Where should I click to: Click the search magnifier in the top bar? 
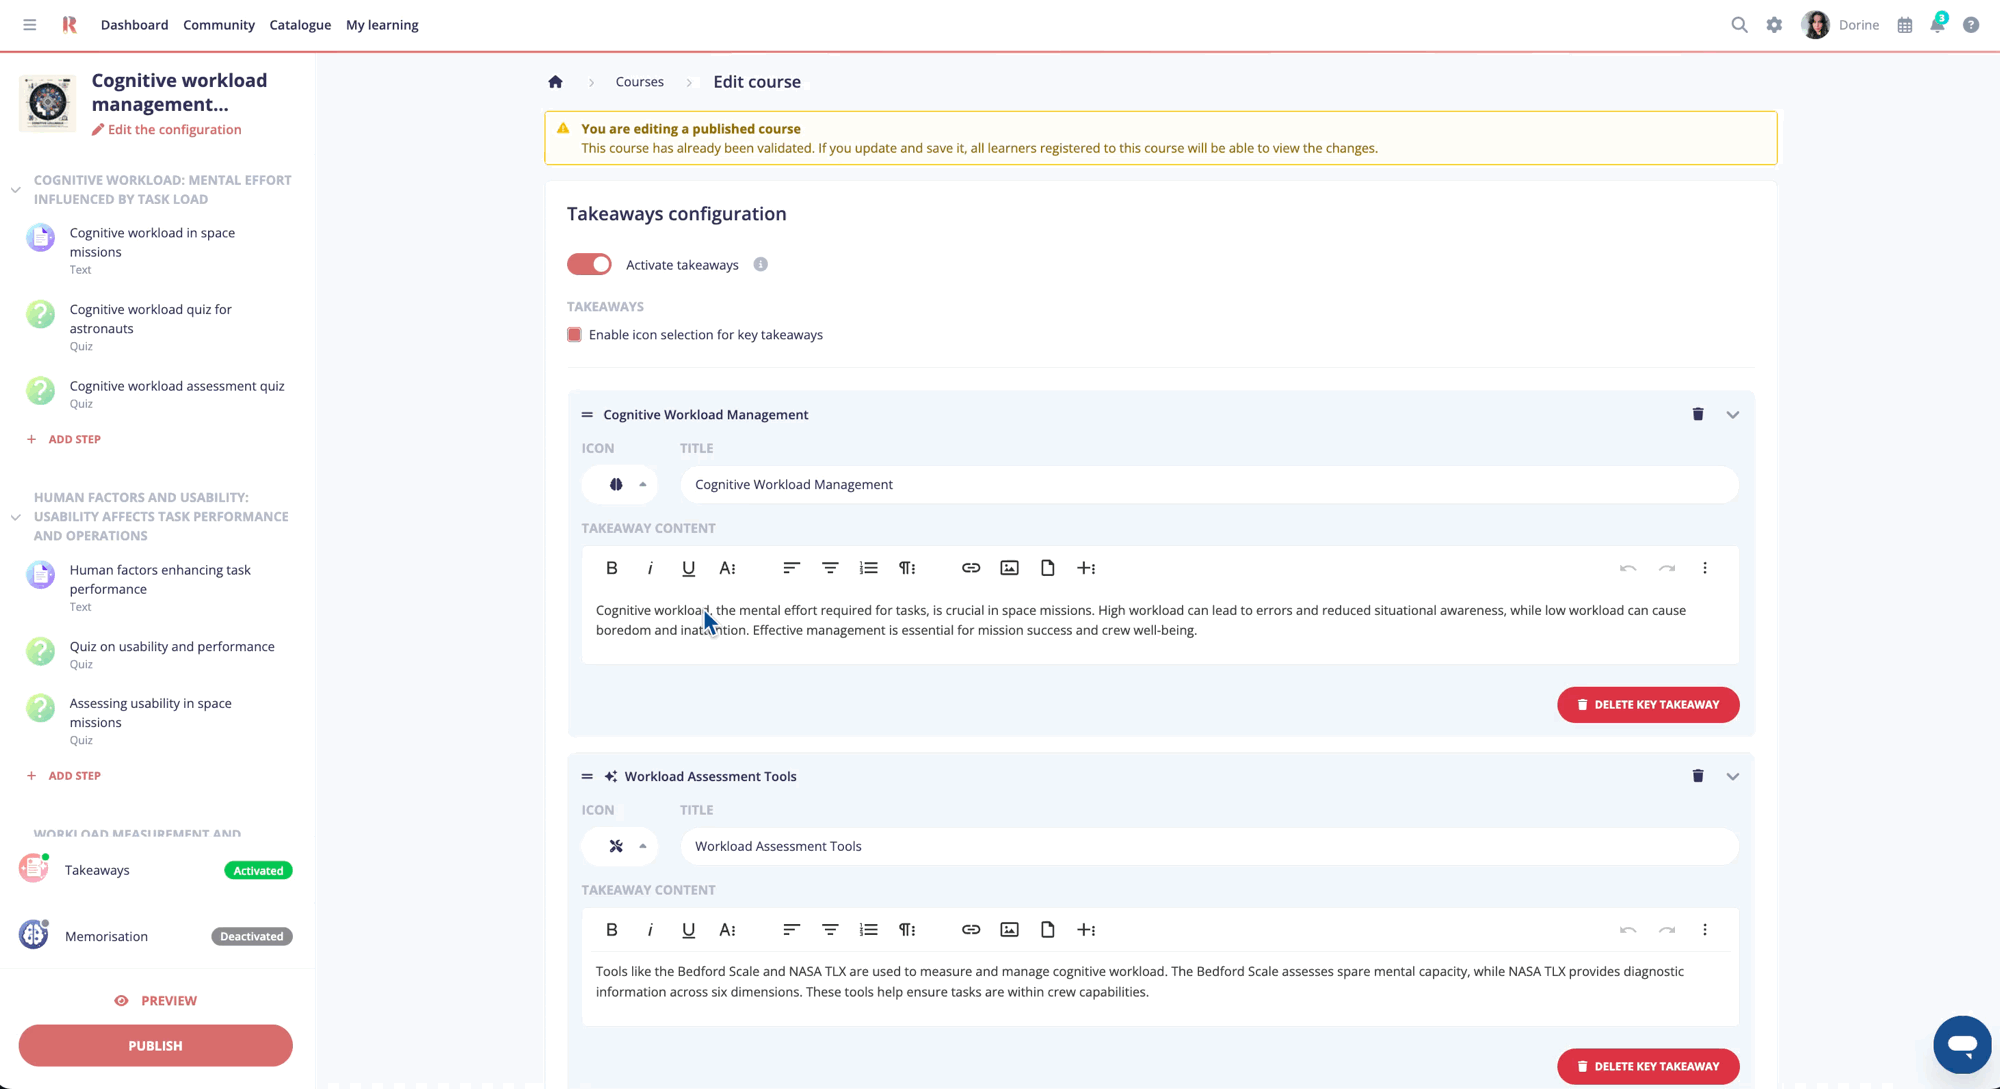point(1739,25)
